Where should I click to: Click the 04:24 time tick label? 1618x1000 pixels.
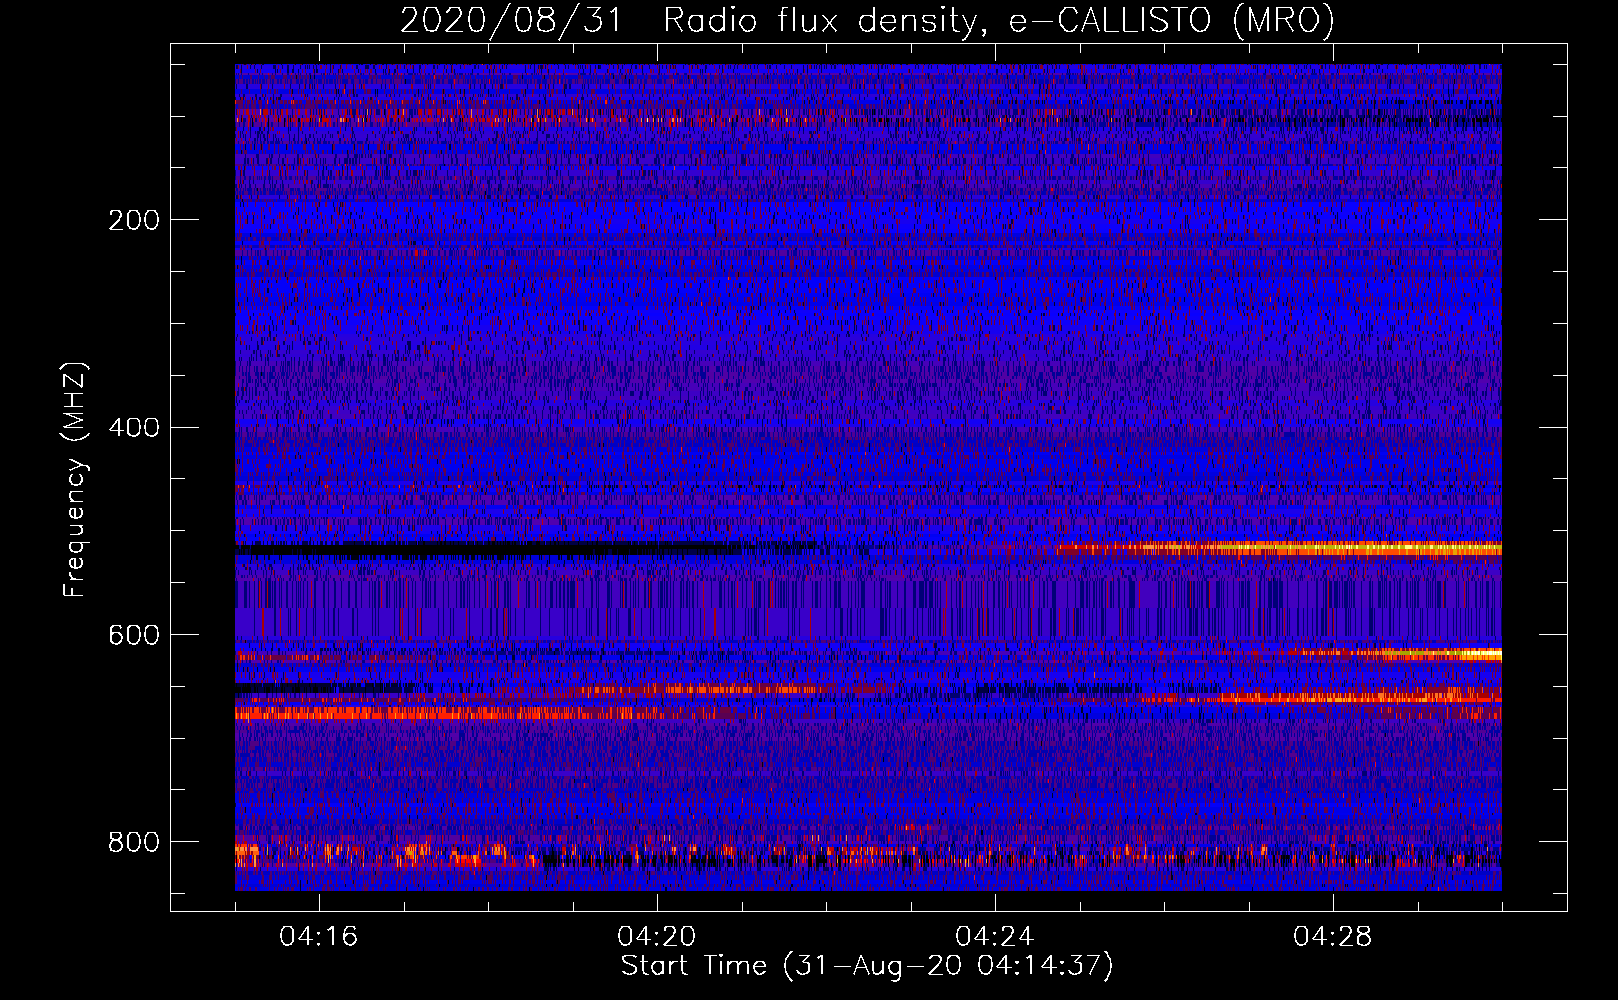[995, 937]
